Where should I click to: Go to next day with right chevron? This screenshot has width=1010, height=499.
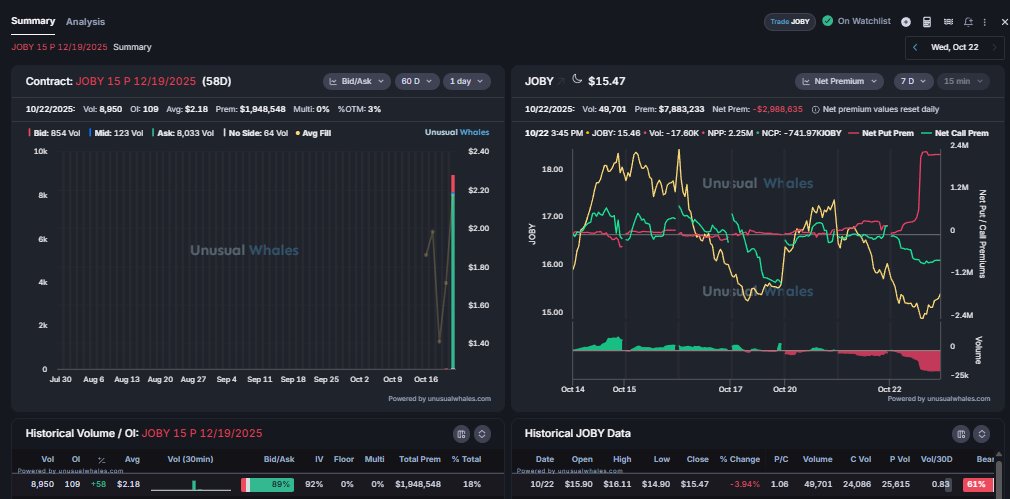tap(993, 47)
